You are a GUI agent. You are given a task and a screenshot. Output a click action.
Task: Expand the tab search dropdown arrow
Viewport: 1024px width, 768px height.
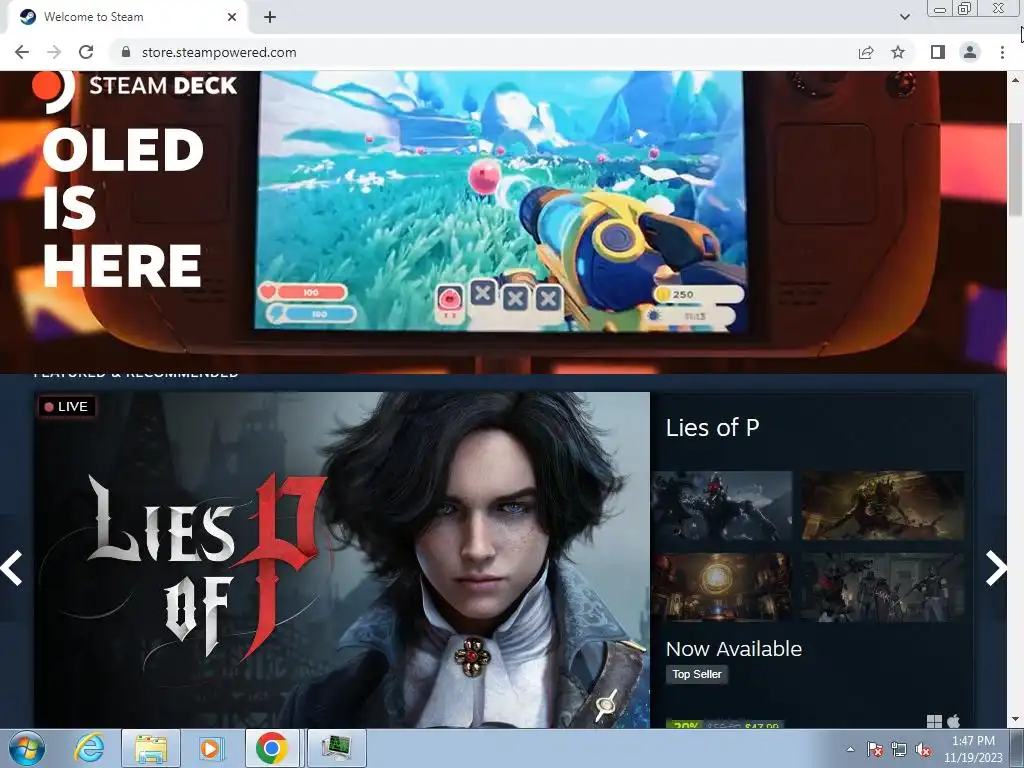(904, 17)
